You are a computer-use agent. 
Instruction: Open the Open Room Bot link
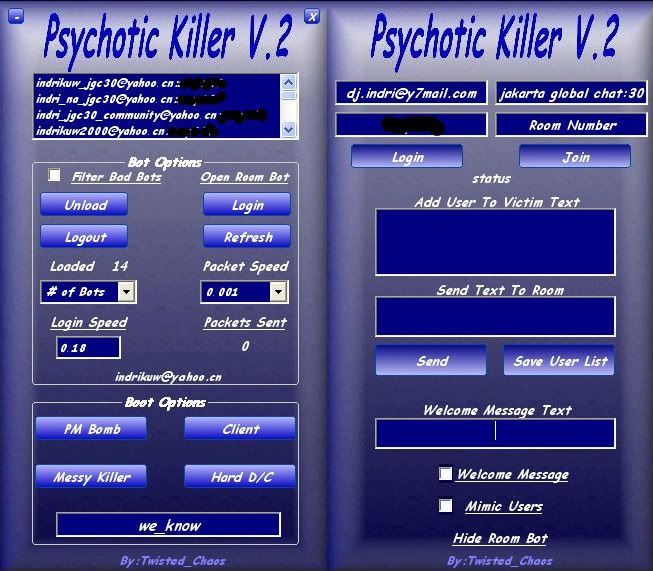click(x=245, y=177)
